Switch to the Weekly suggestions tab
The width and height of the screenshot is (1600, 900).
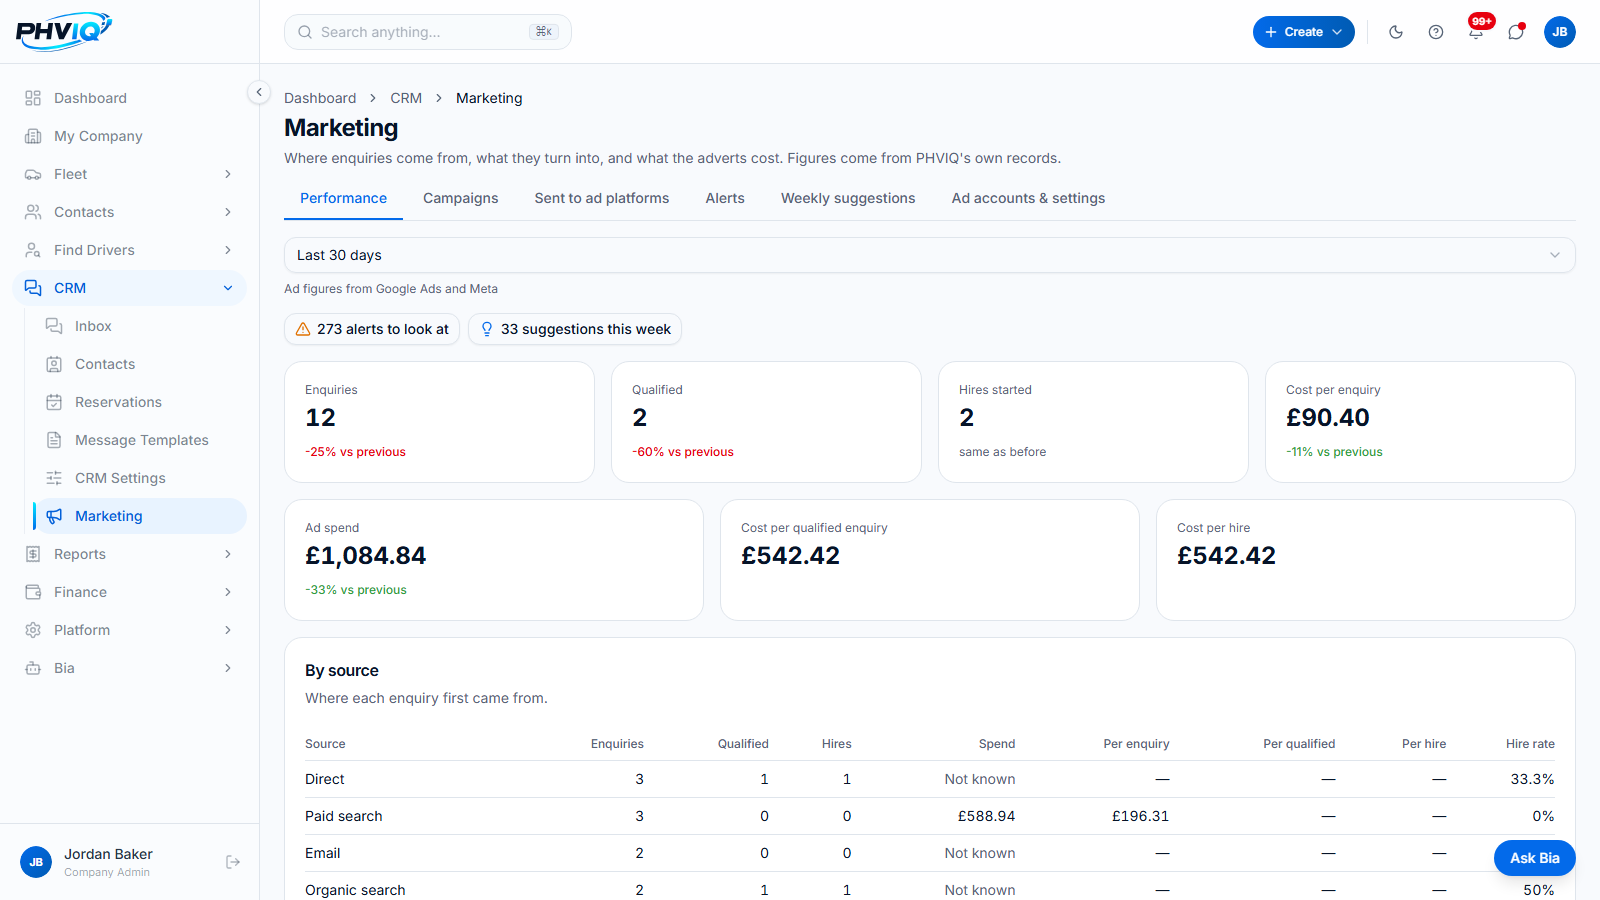click(848, 198)
